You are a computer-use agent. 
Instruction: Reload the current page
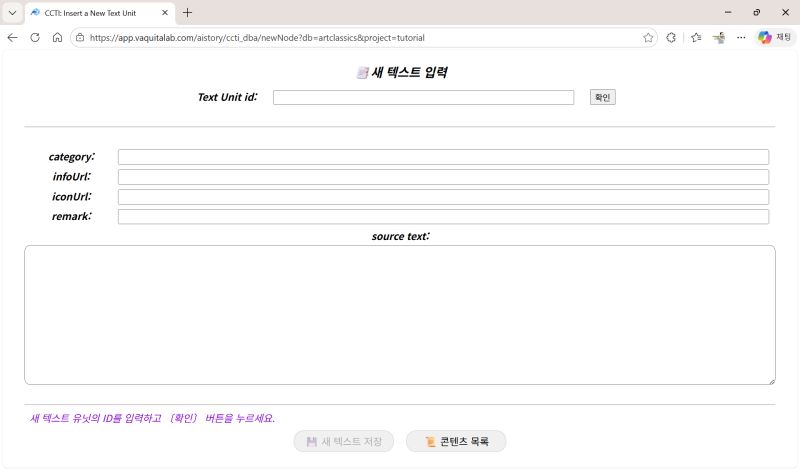click(35, 37)
